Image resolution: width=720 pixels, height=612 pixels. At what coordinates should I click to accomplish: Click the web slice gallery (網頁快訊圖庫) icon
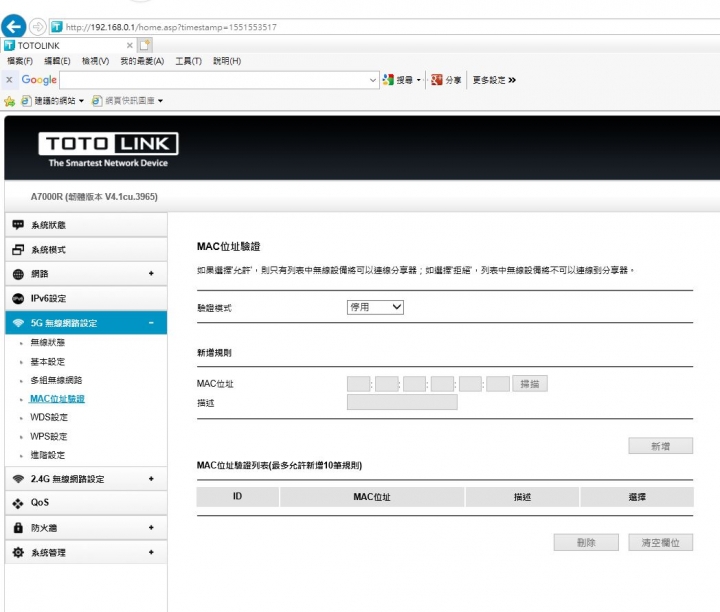pyautogui.click(x=97, y=101)
